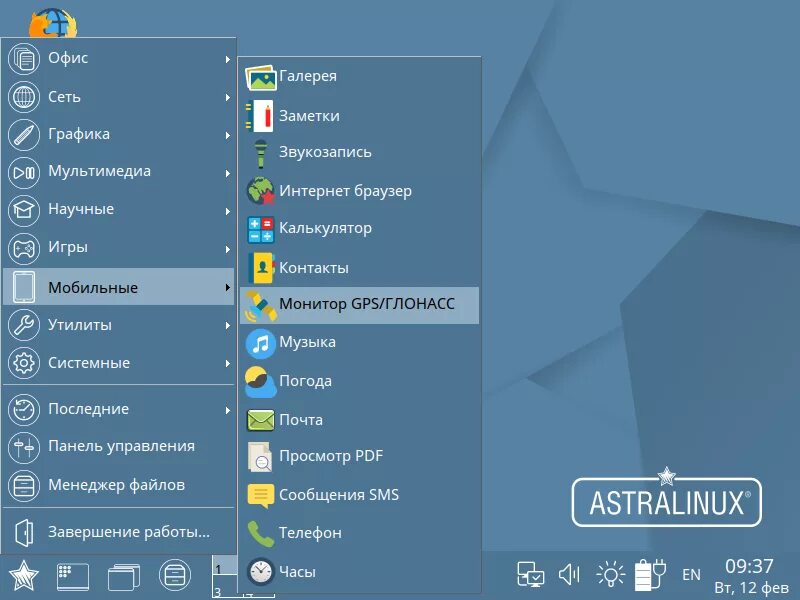Image resolution: width=800 pixels, height=600 pixels.
Task: Choose Завершение работы... menu entry
Action: click(x=118, y=532)
